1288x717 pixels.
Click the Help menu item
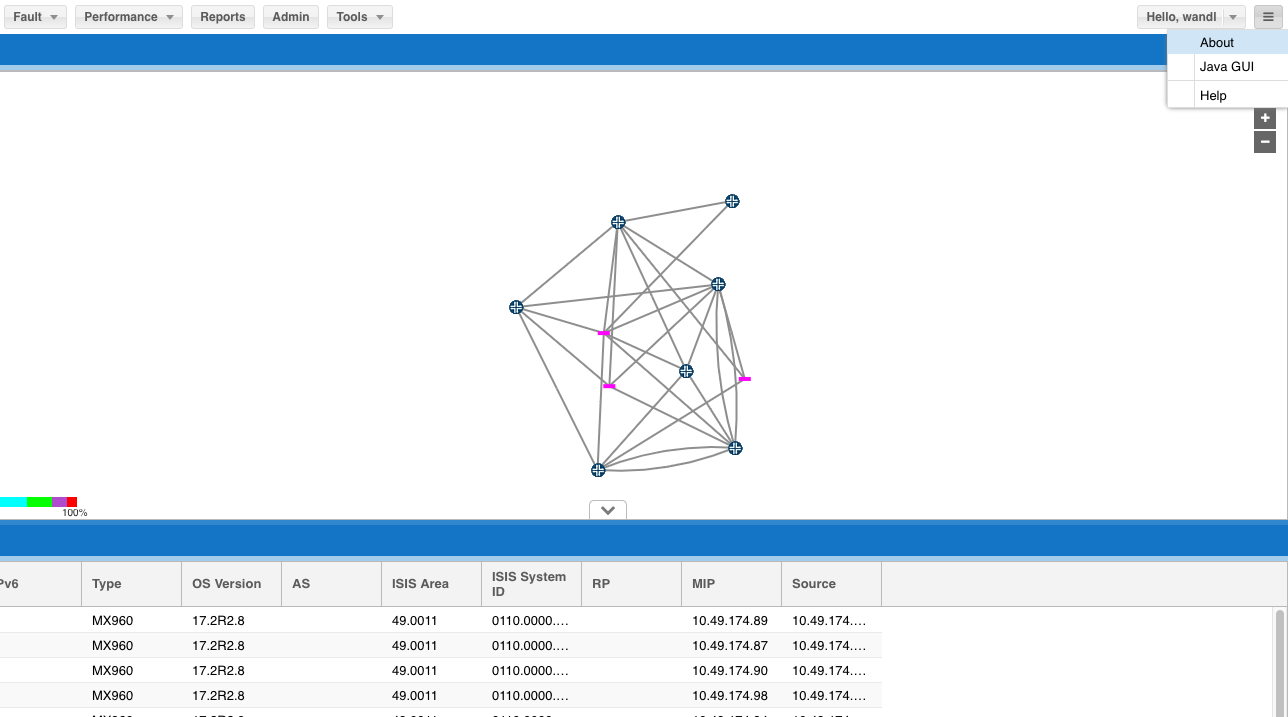(x=1213, y=96)
